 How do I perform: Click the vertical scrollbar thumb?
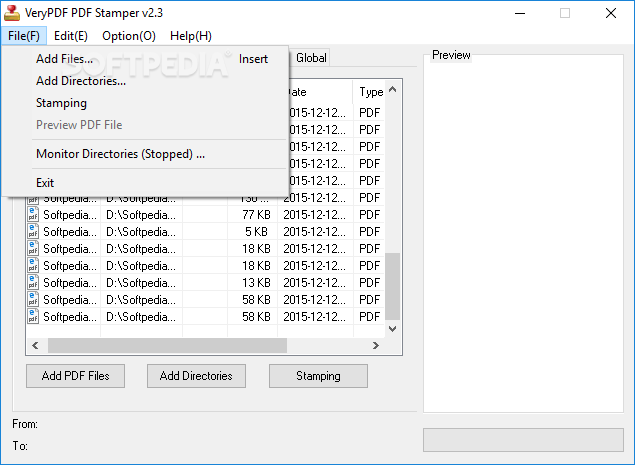(392, 286)
